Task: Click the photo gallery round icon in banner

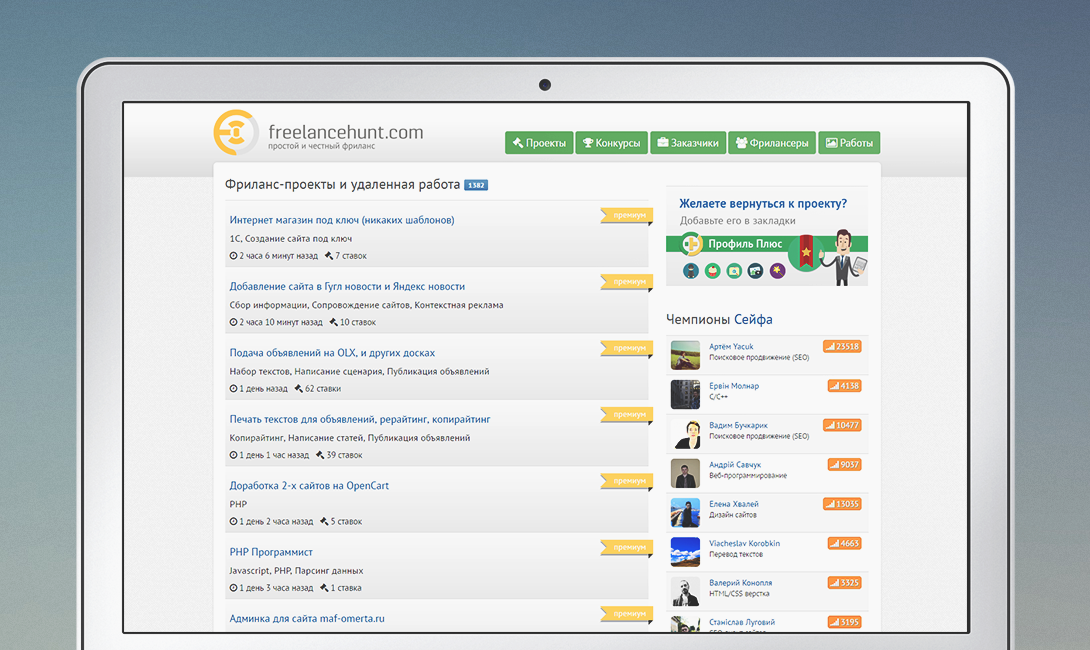Action: pyautogui.click(x=756, y=270)
